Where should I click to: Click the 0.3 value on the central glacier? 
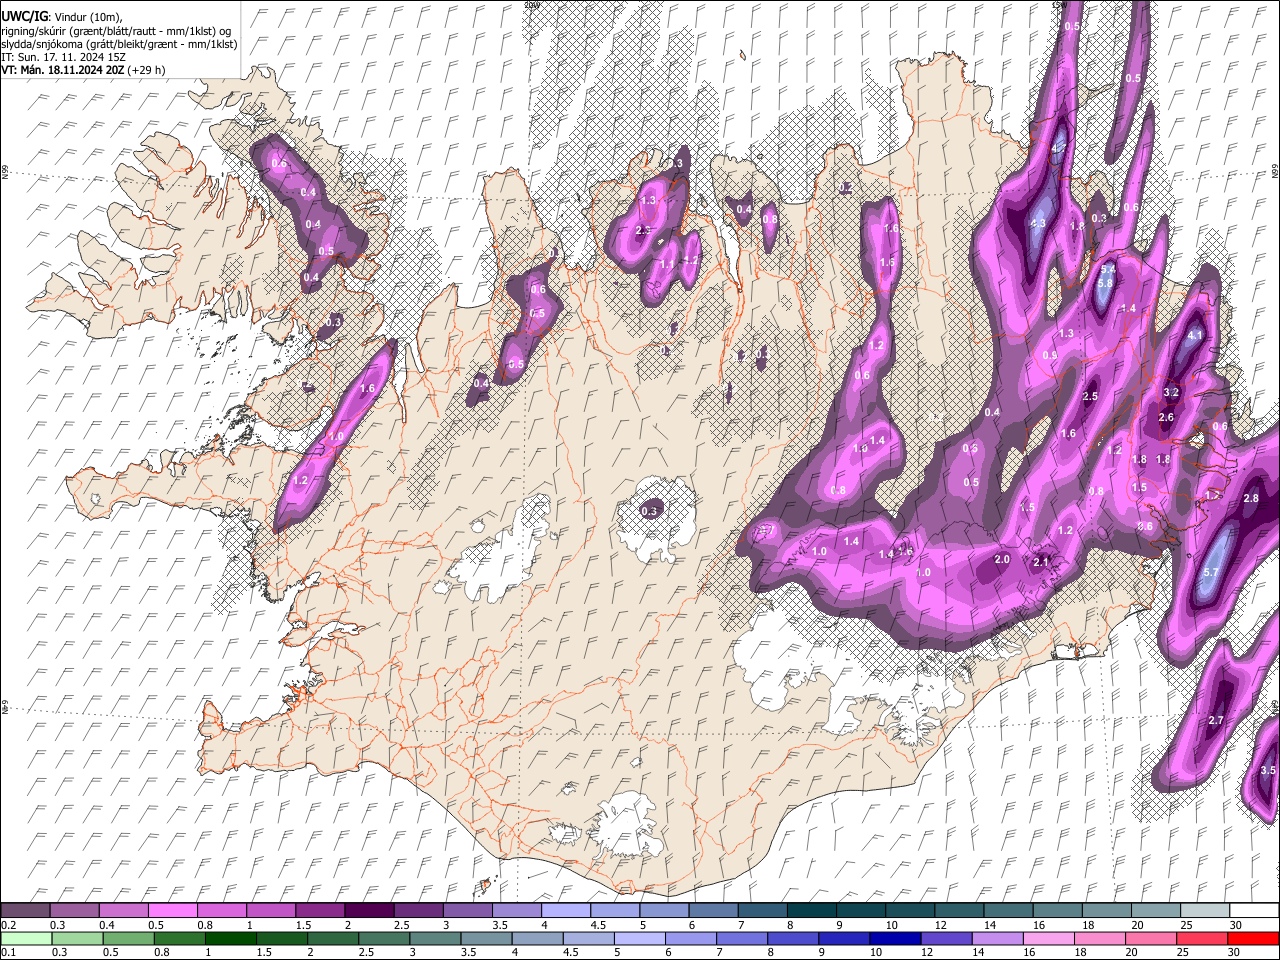click(649, 511)
